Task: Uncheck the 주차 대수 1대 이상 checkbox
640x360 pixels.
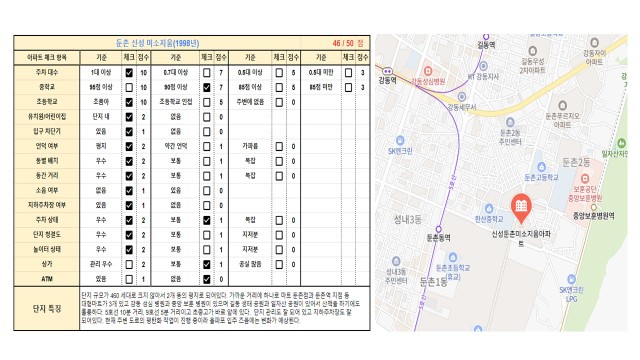Action: (129, 73)
